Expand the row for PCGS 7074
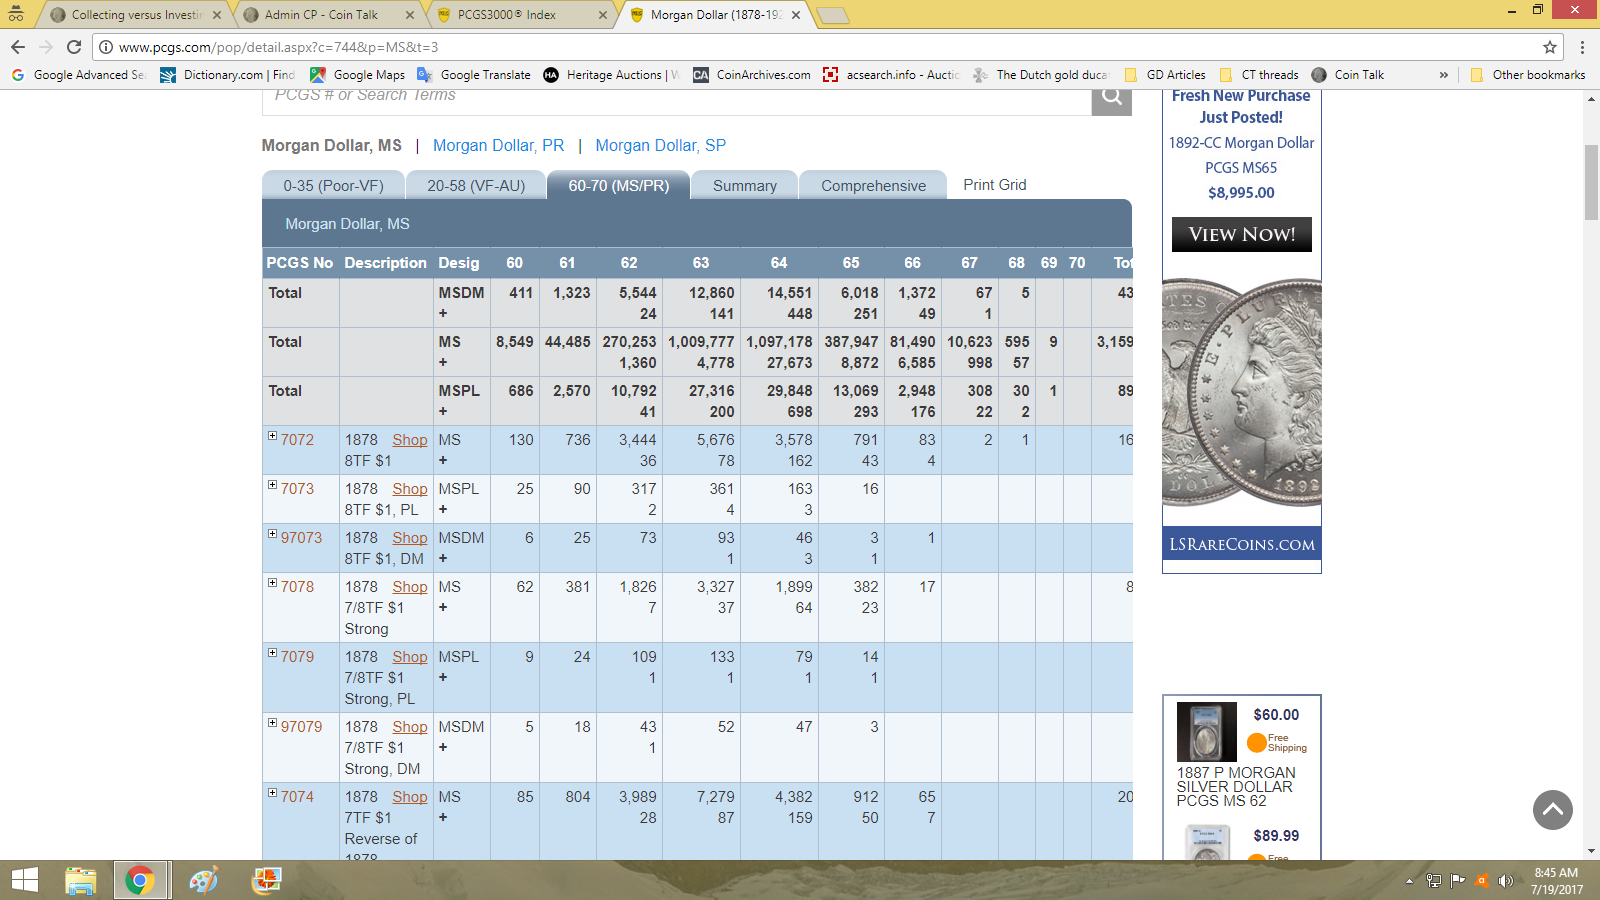1600x900 pixels. point(272,793)
